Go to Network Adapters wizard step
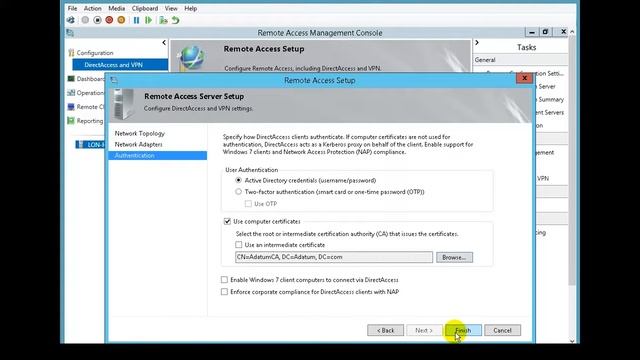 pos(138,144)
